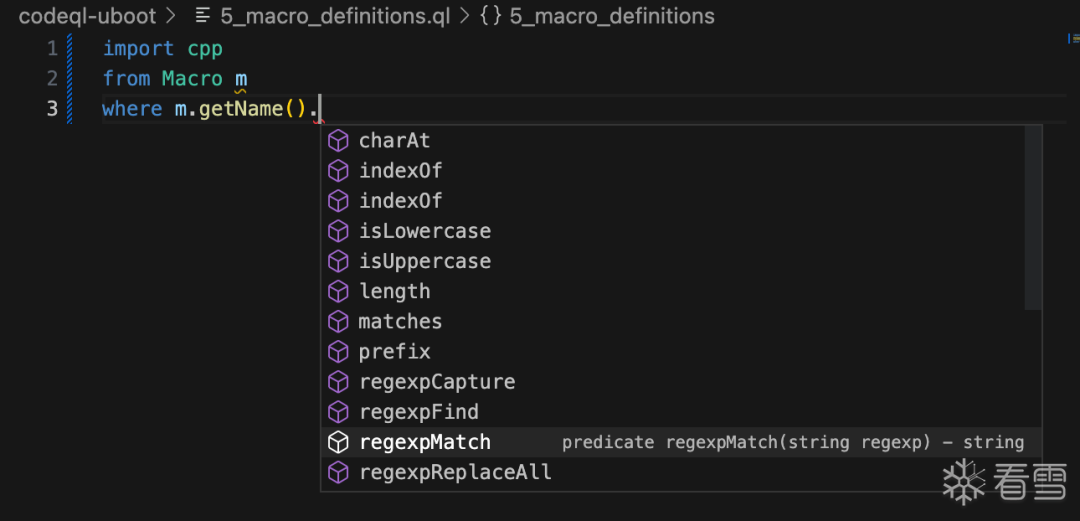Viewport: 1080px width, 521px height.
Task: Click the cube icon beside matches
Action: (338, 321)
